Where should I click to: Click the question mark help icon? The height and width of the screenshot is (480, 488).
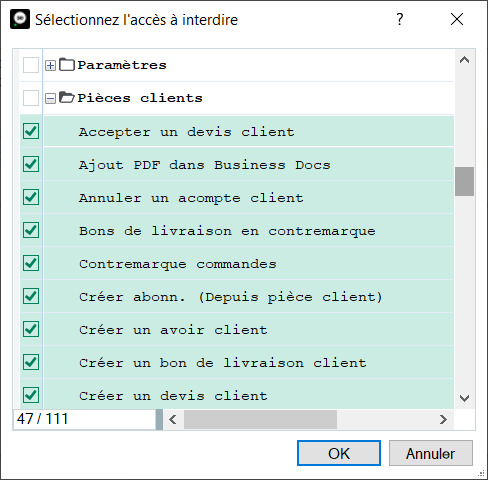coord(400,19)
